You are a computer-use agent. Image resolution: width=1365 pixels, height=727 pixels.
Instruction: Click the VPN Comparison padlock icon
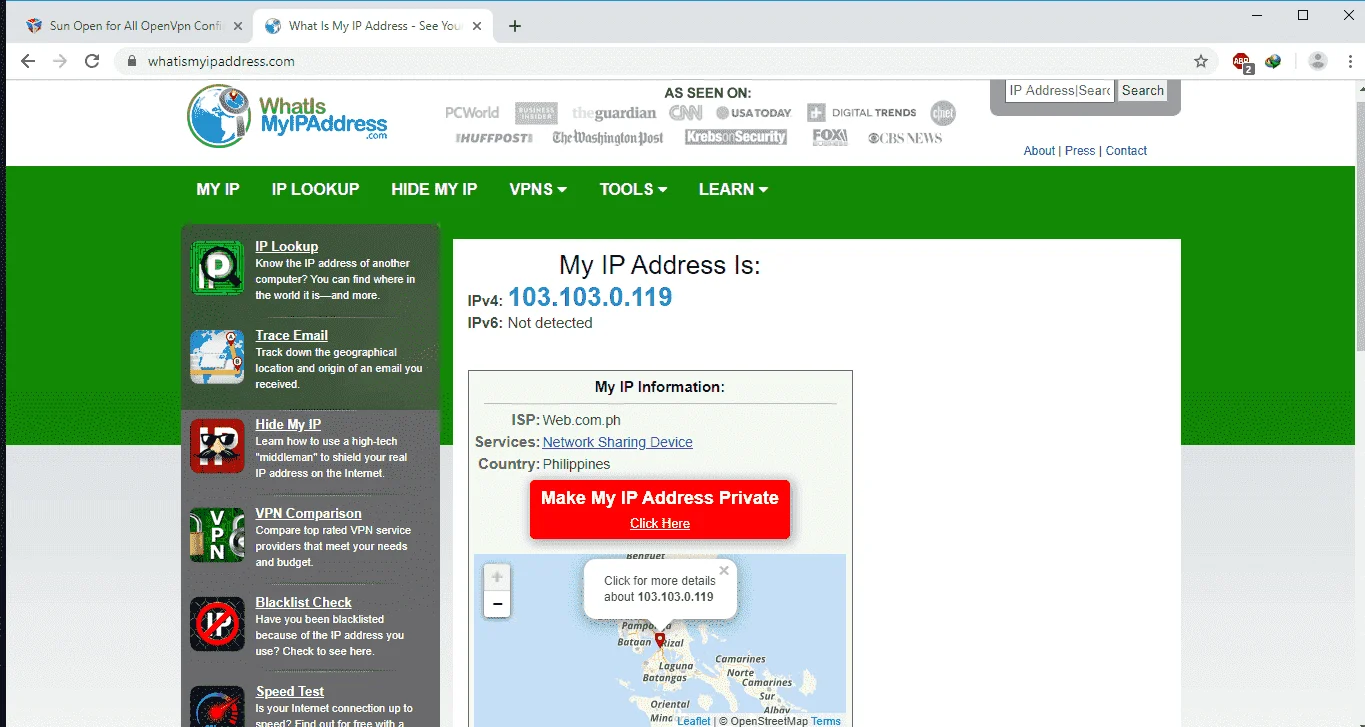click(217, 535)
